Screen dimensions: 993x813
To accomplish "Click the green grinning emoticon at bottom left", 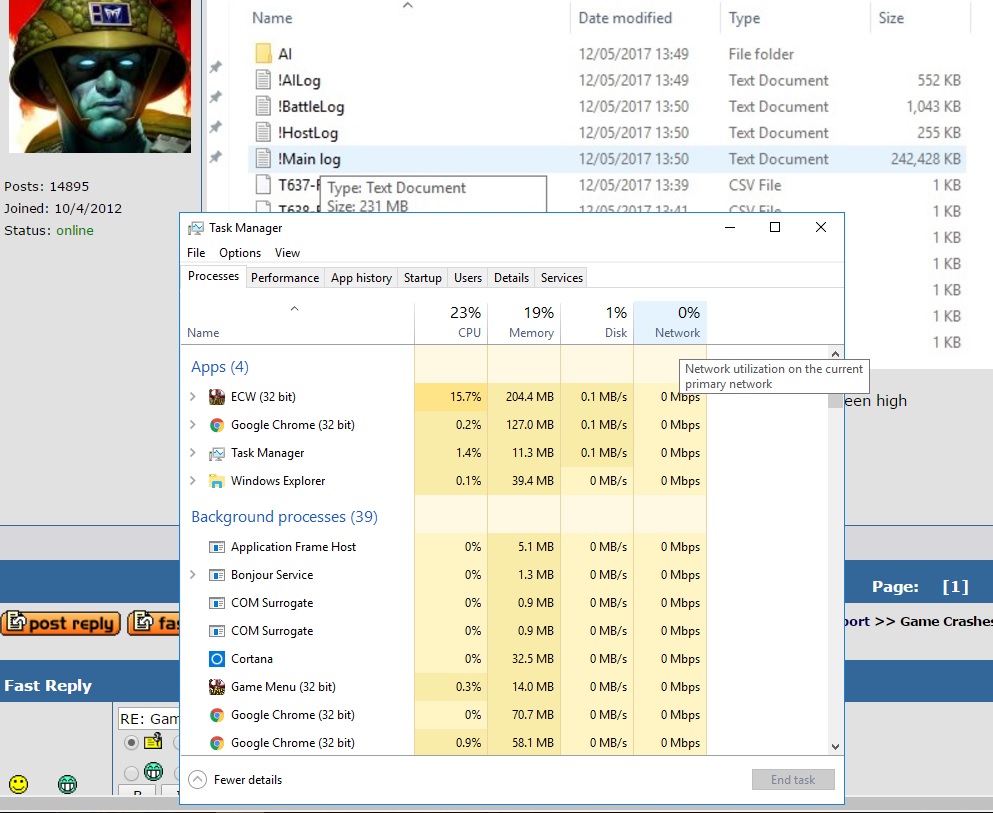I will click(x=67, y=784).
